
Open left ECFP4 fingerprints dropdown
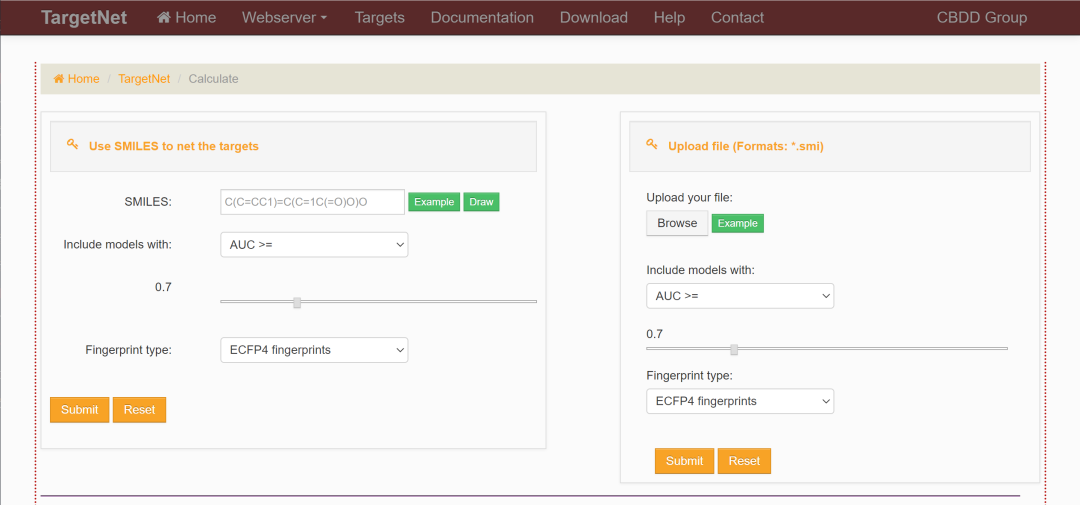click(x=313, y=350)
